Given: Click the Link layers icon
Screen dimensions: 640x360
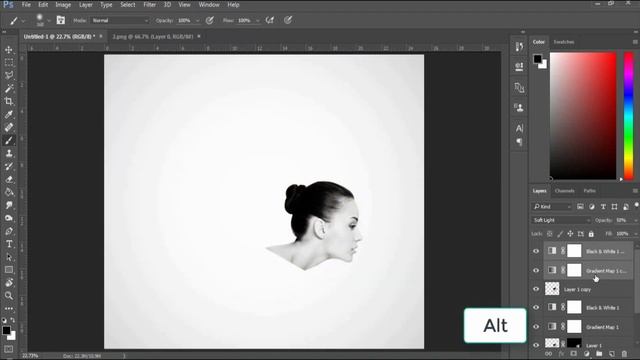Looking at the screenshot, I should pos(549,354).
